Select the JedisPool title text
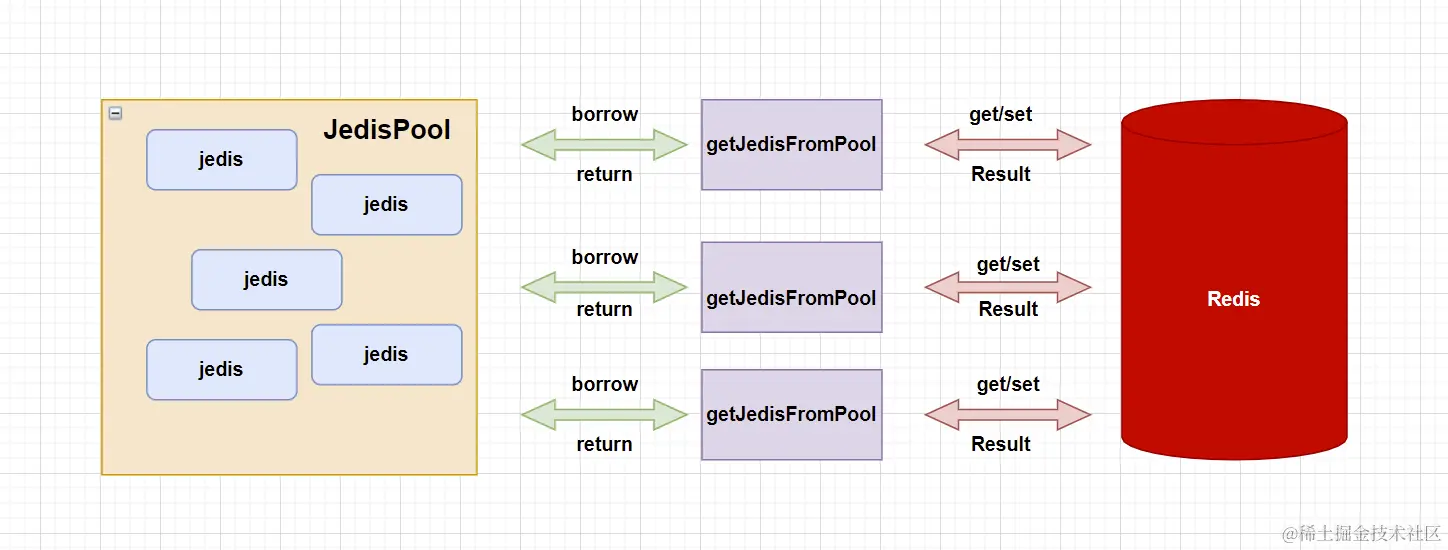The image size is (1448, 550). pos(387,130)
